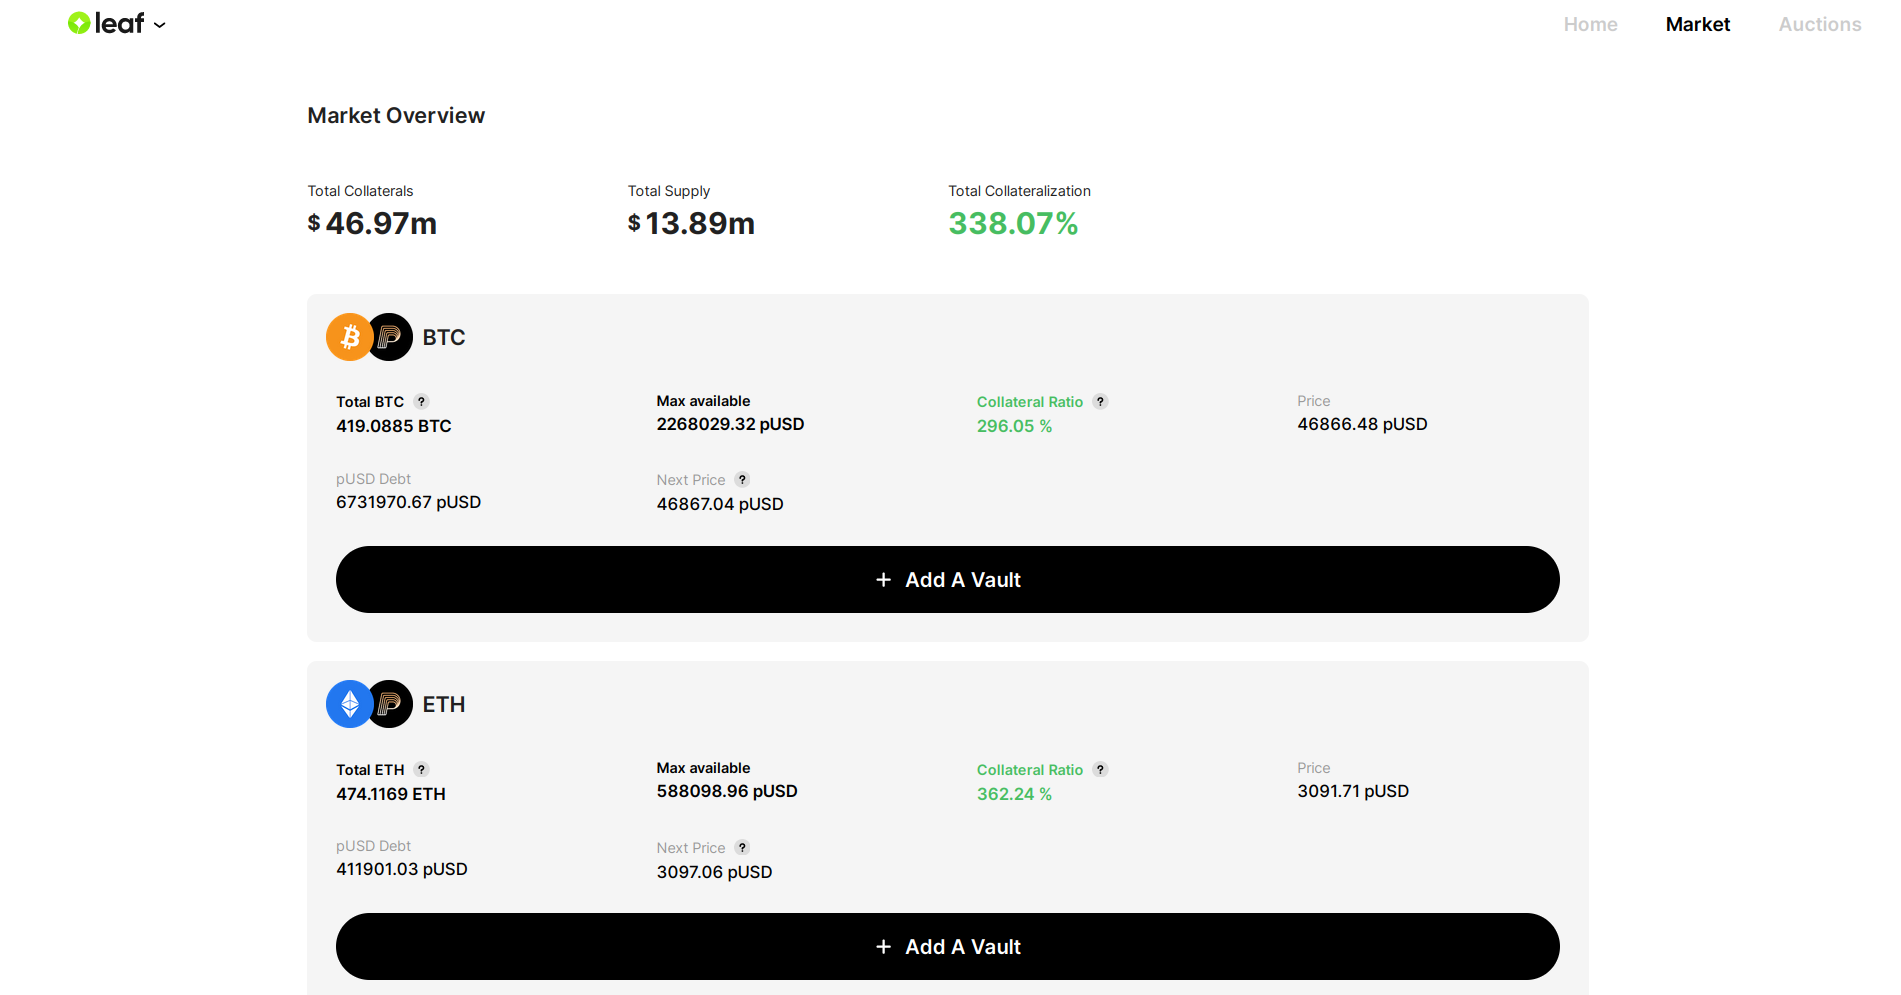Viewport: 1901px width, 995px height.
Task: Show help tooltip for Total BTC
Action: pos(422,401)
